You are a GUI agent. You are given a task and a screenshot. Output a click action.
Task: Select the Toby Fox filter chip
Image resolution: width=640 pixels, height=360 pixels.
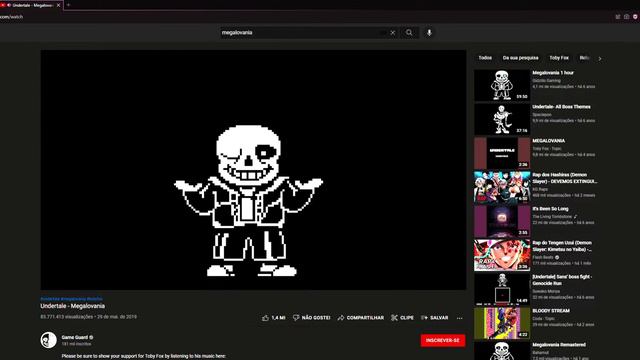[559, 58]
